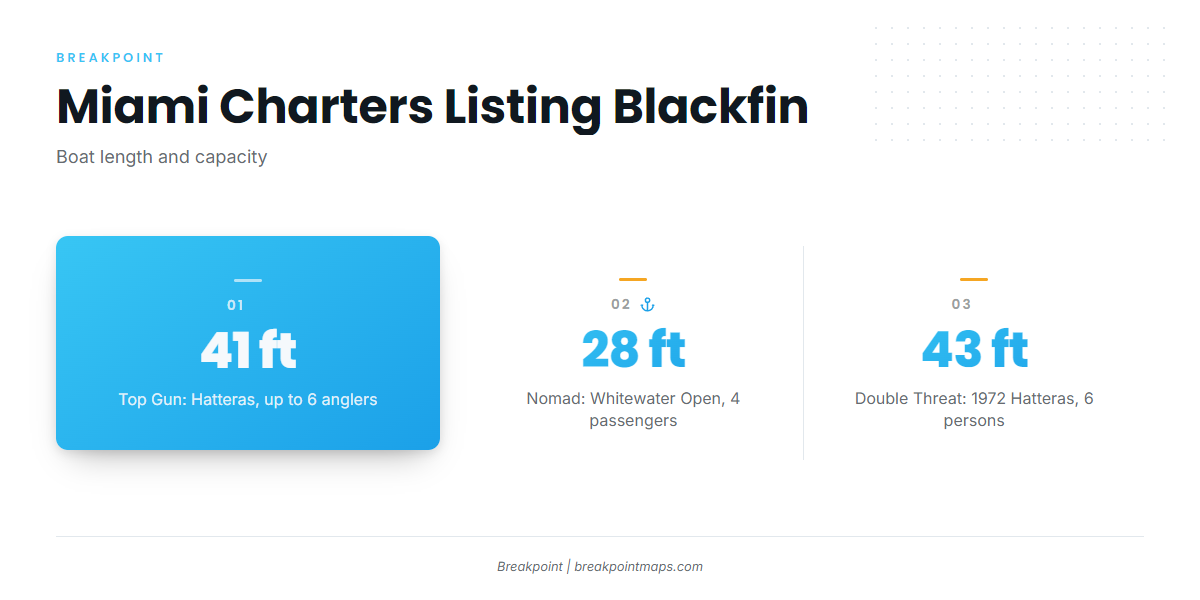Screen dimensions: 1200x600
Task: Select the blue Top Gun card
Action: [x=248, y=343]
